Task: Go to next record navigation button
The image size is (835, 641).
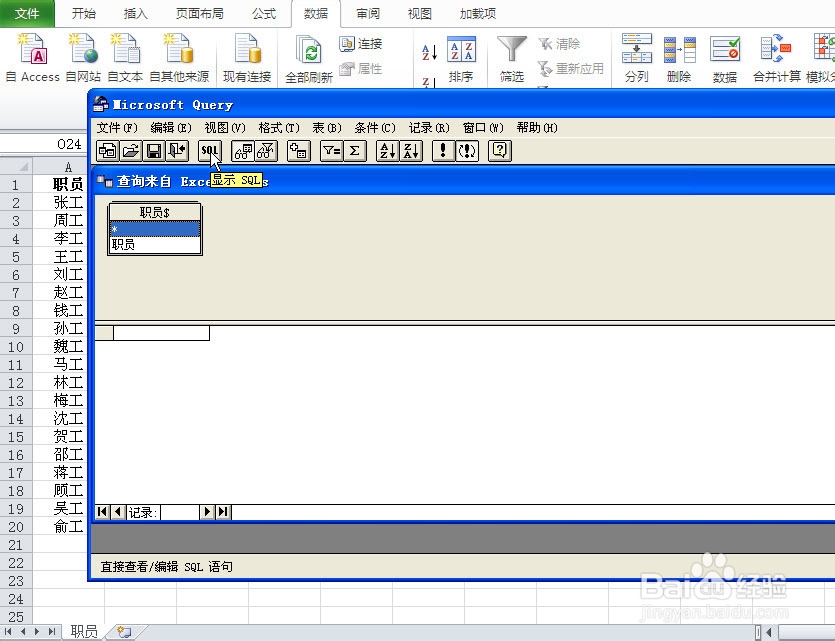Action: (x=207, y=512)
